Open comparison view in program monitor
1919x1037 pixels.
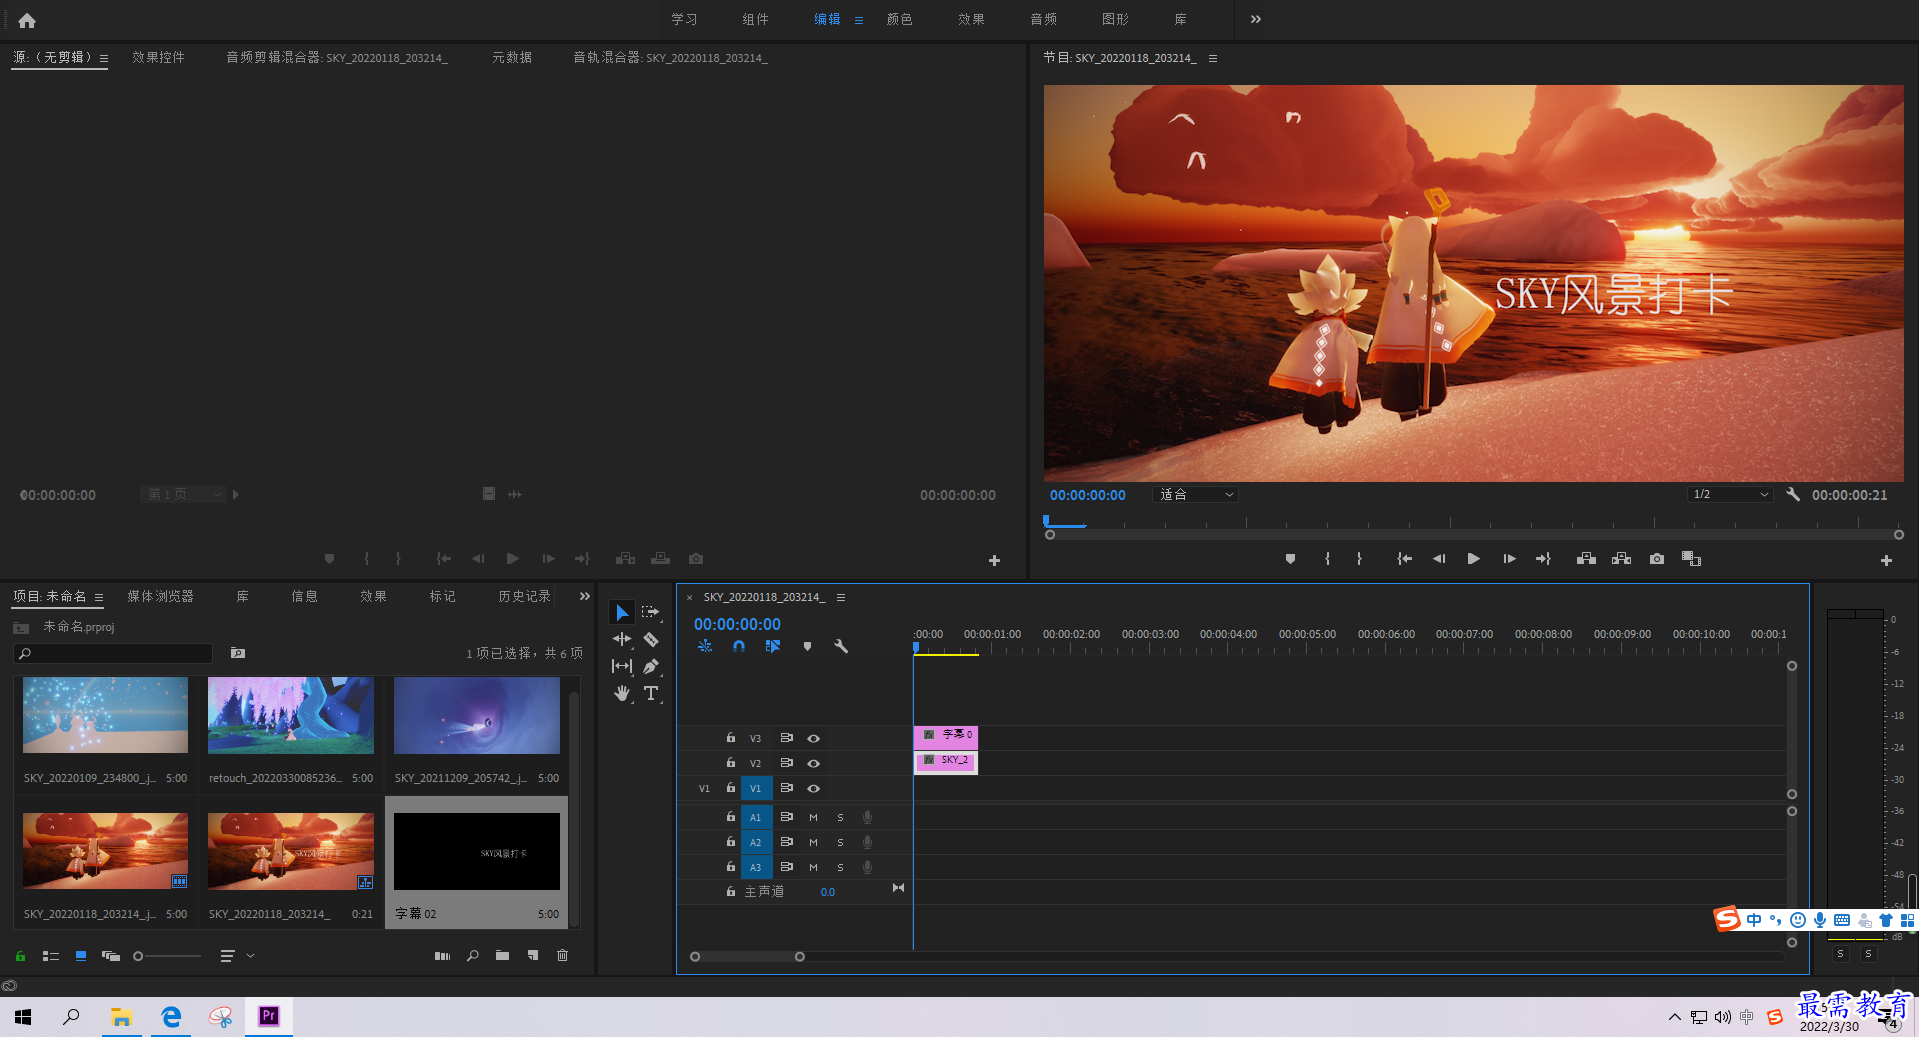1691,559
